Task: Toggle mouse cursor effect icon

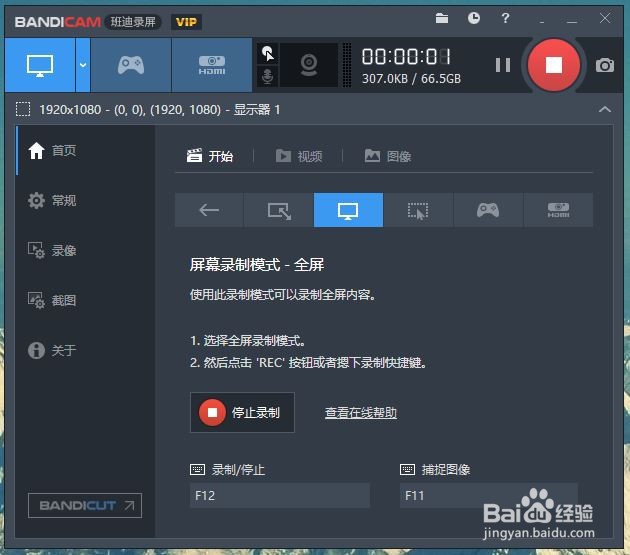Action: pyautogui.click(x=268, y=53)
